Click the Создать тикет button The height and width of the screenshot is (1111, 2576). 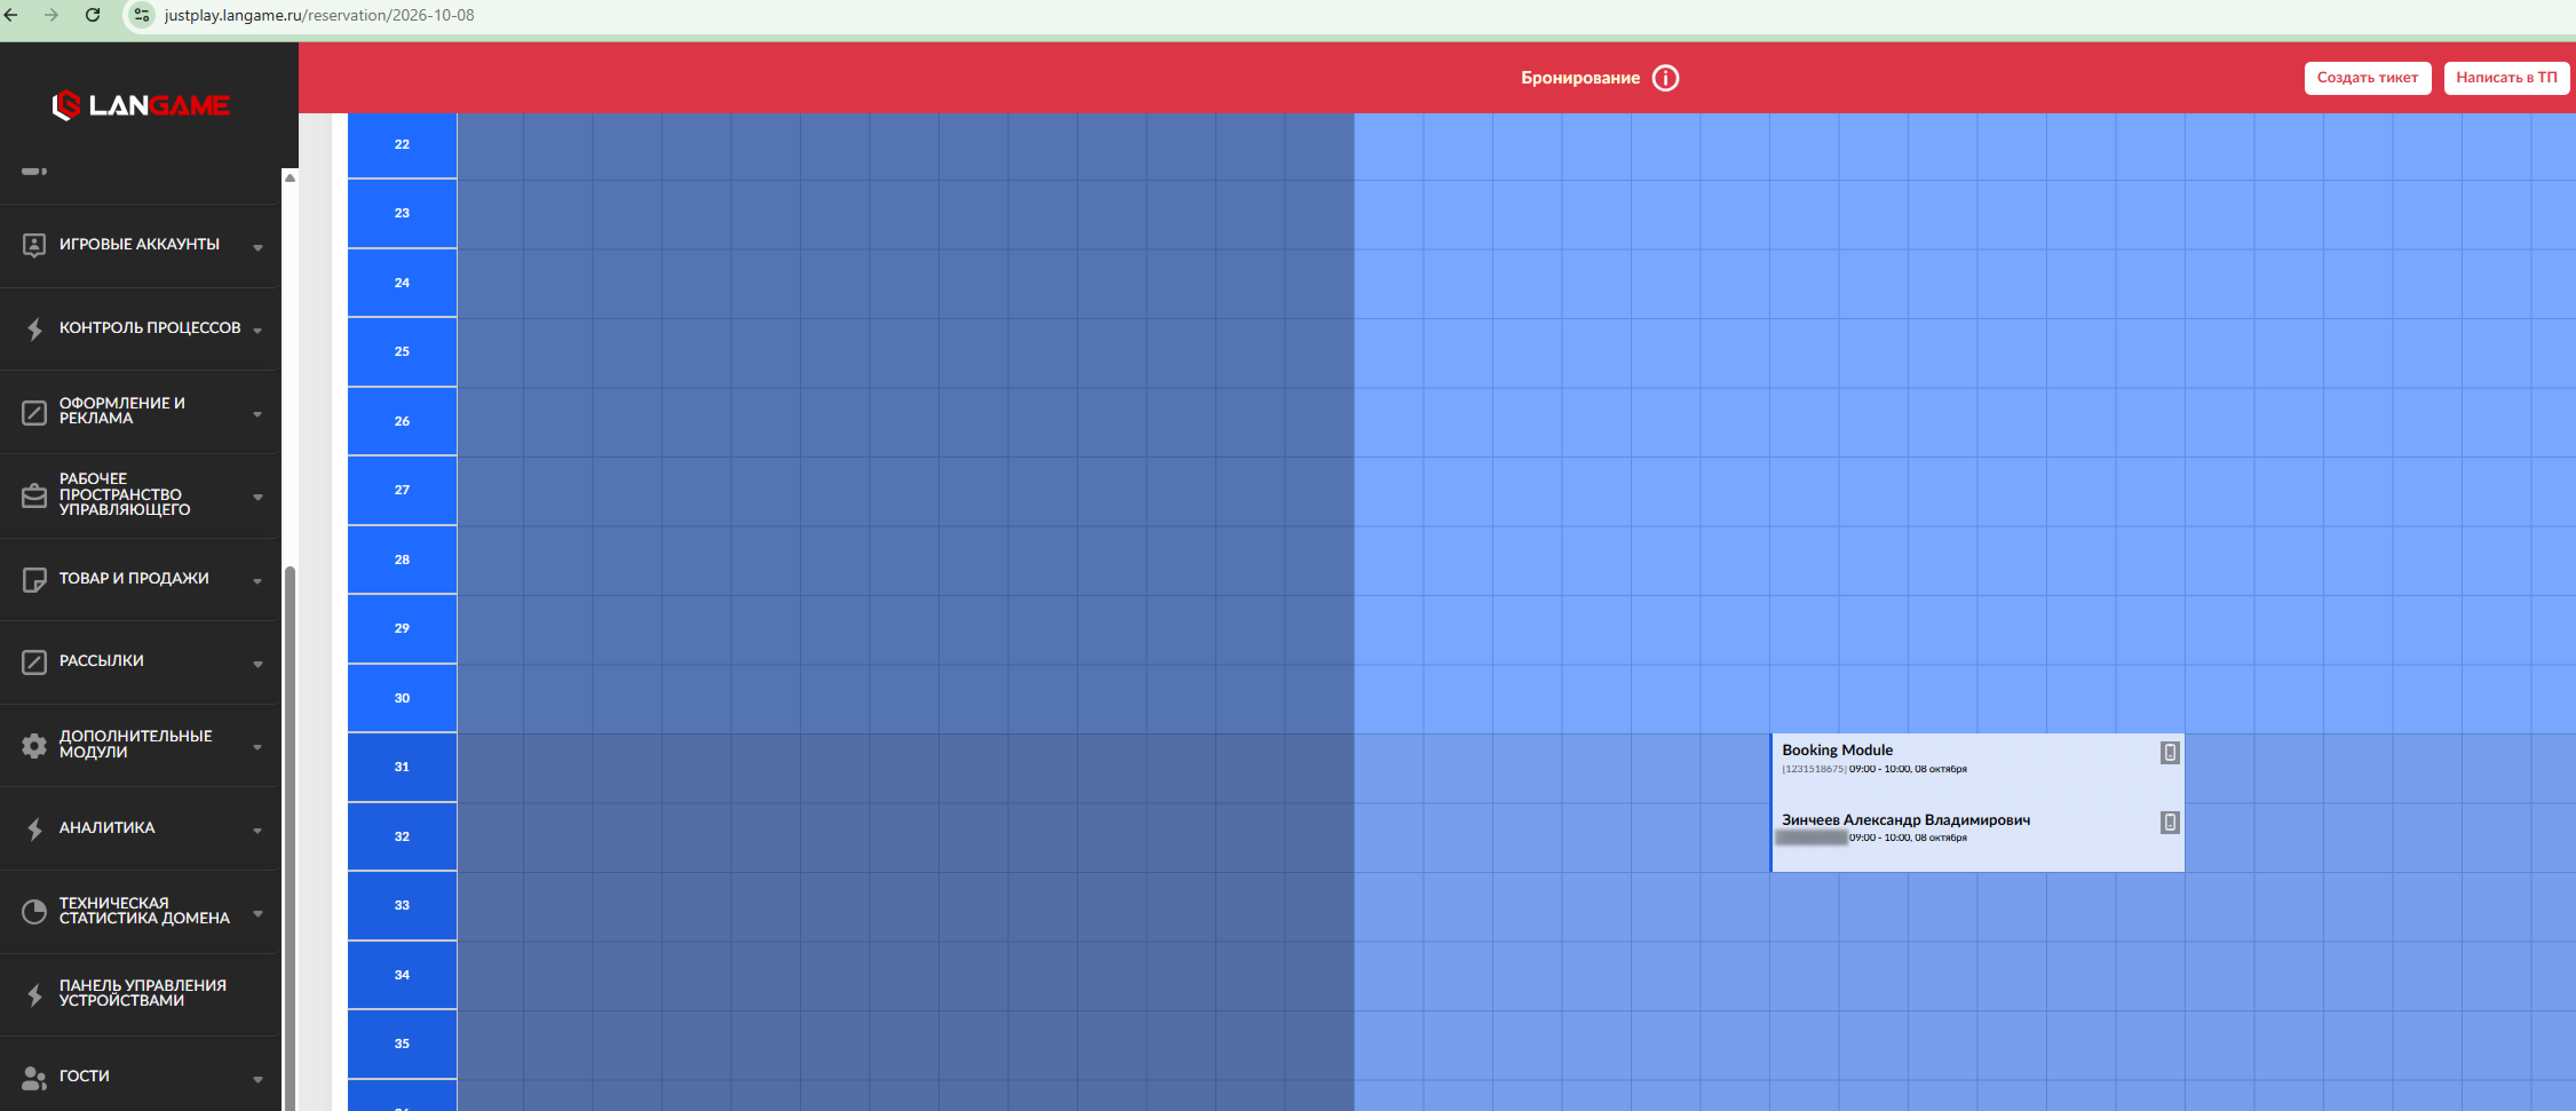tap(2367, 78)
